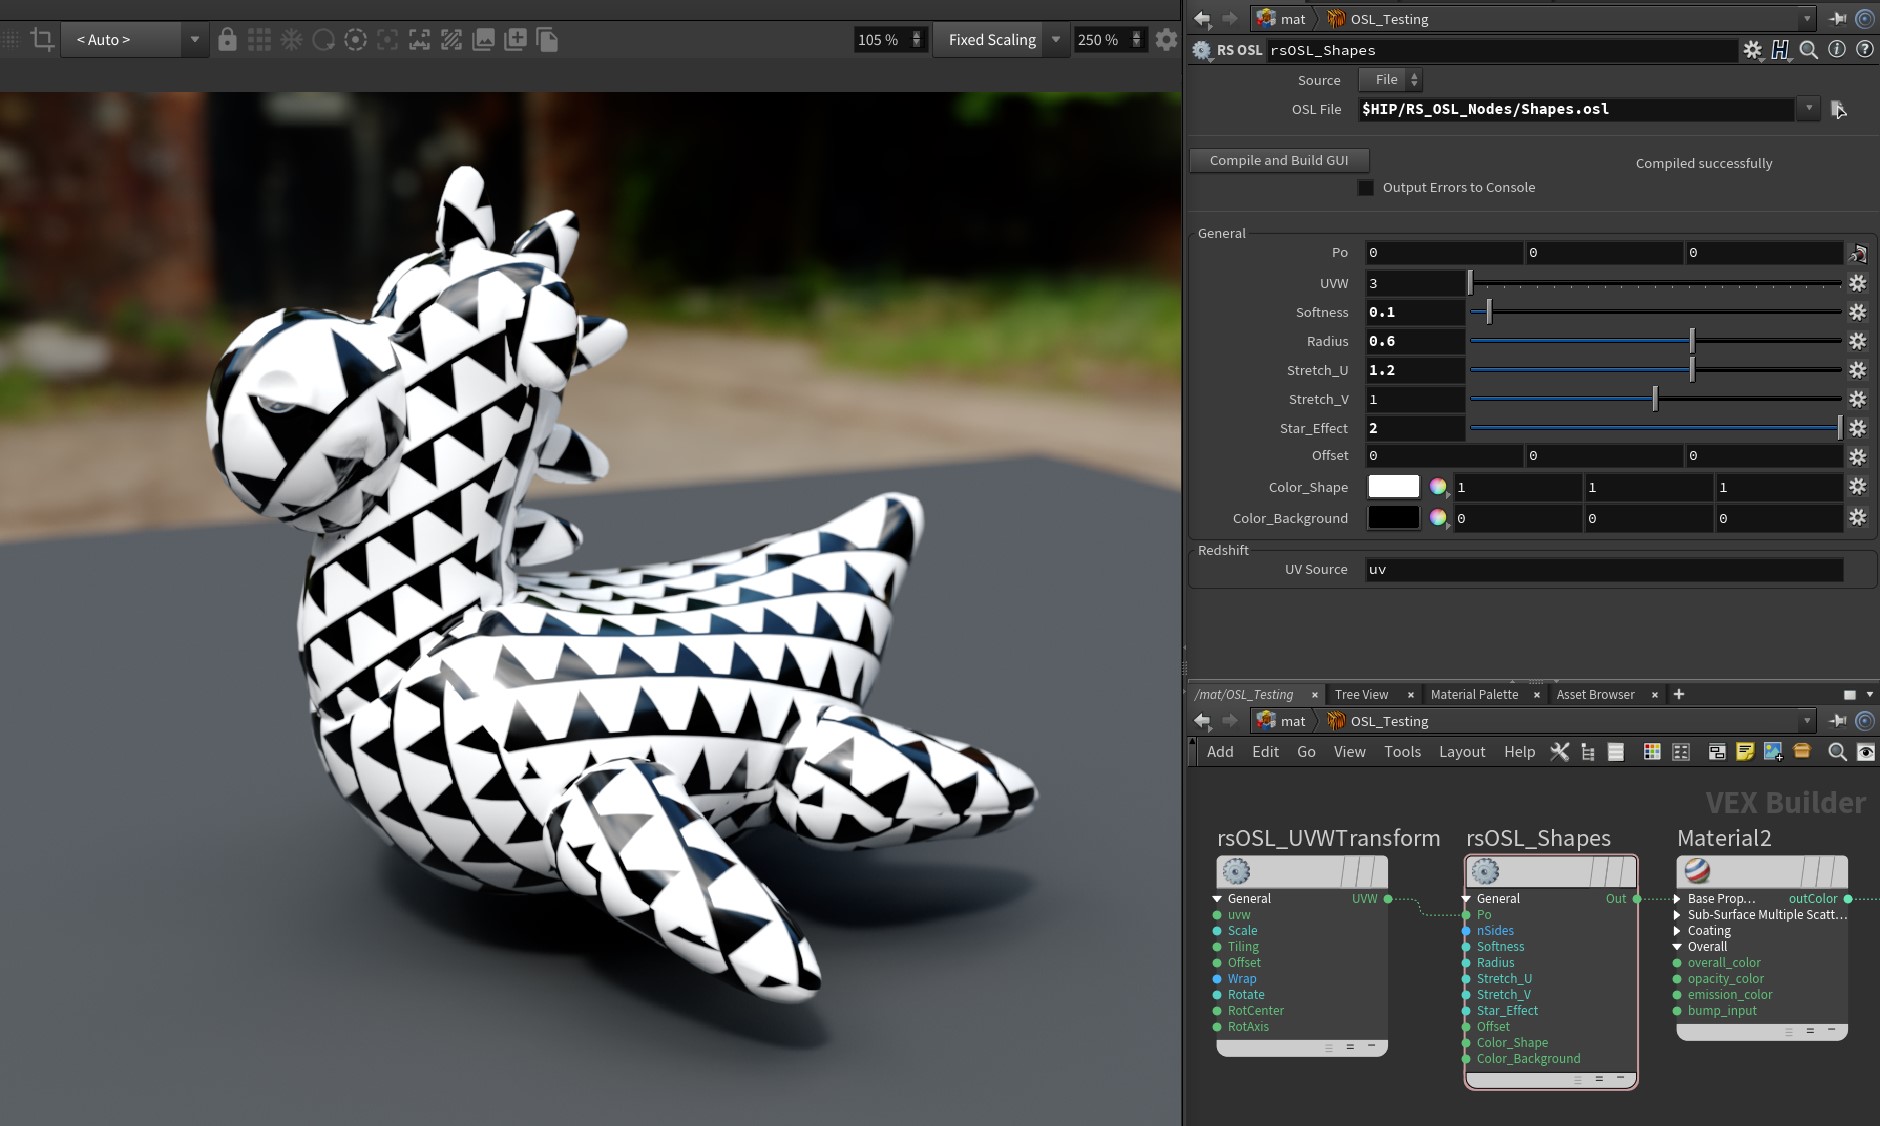Collapse General section of rsOSL_UVWTransform node
The height and width of the screenshot is (1126, 1880).
click(x=1217, y=899)
